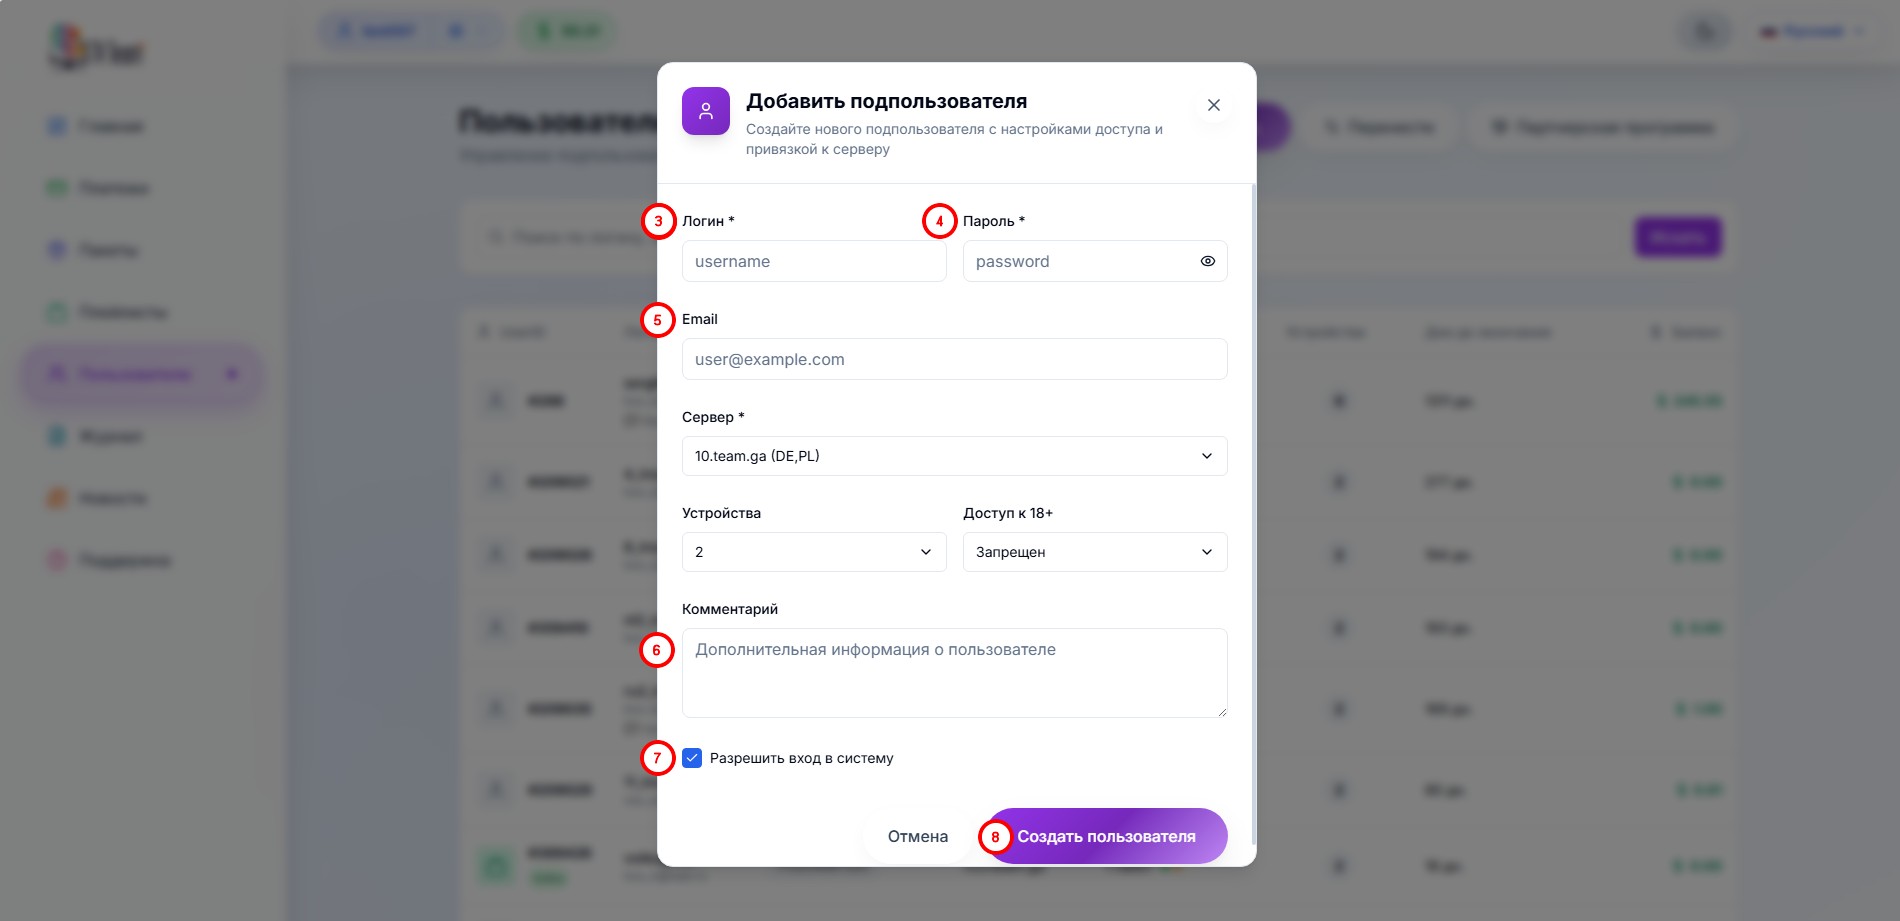The image size is (1900, 921).
Task: Click the green pill in the top bar
Action: tap(566, 32)
